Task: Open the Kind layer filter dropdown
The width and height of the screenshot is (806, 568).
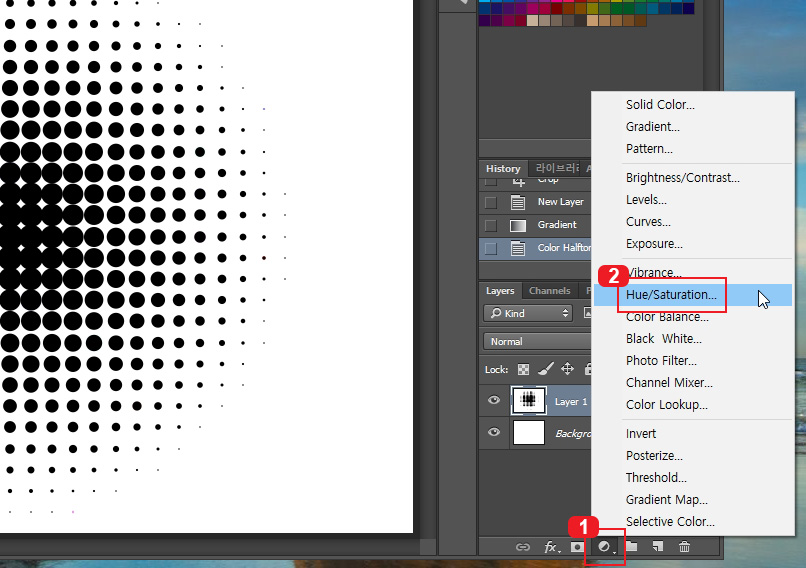Action: pos(528,313)
